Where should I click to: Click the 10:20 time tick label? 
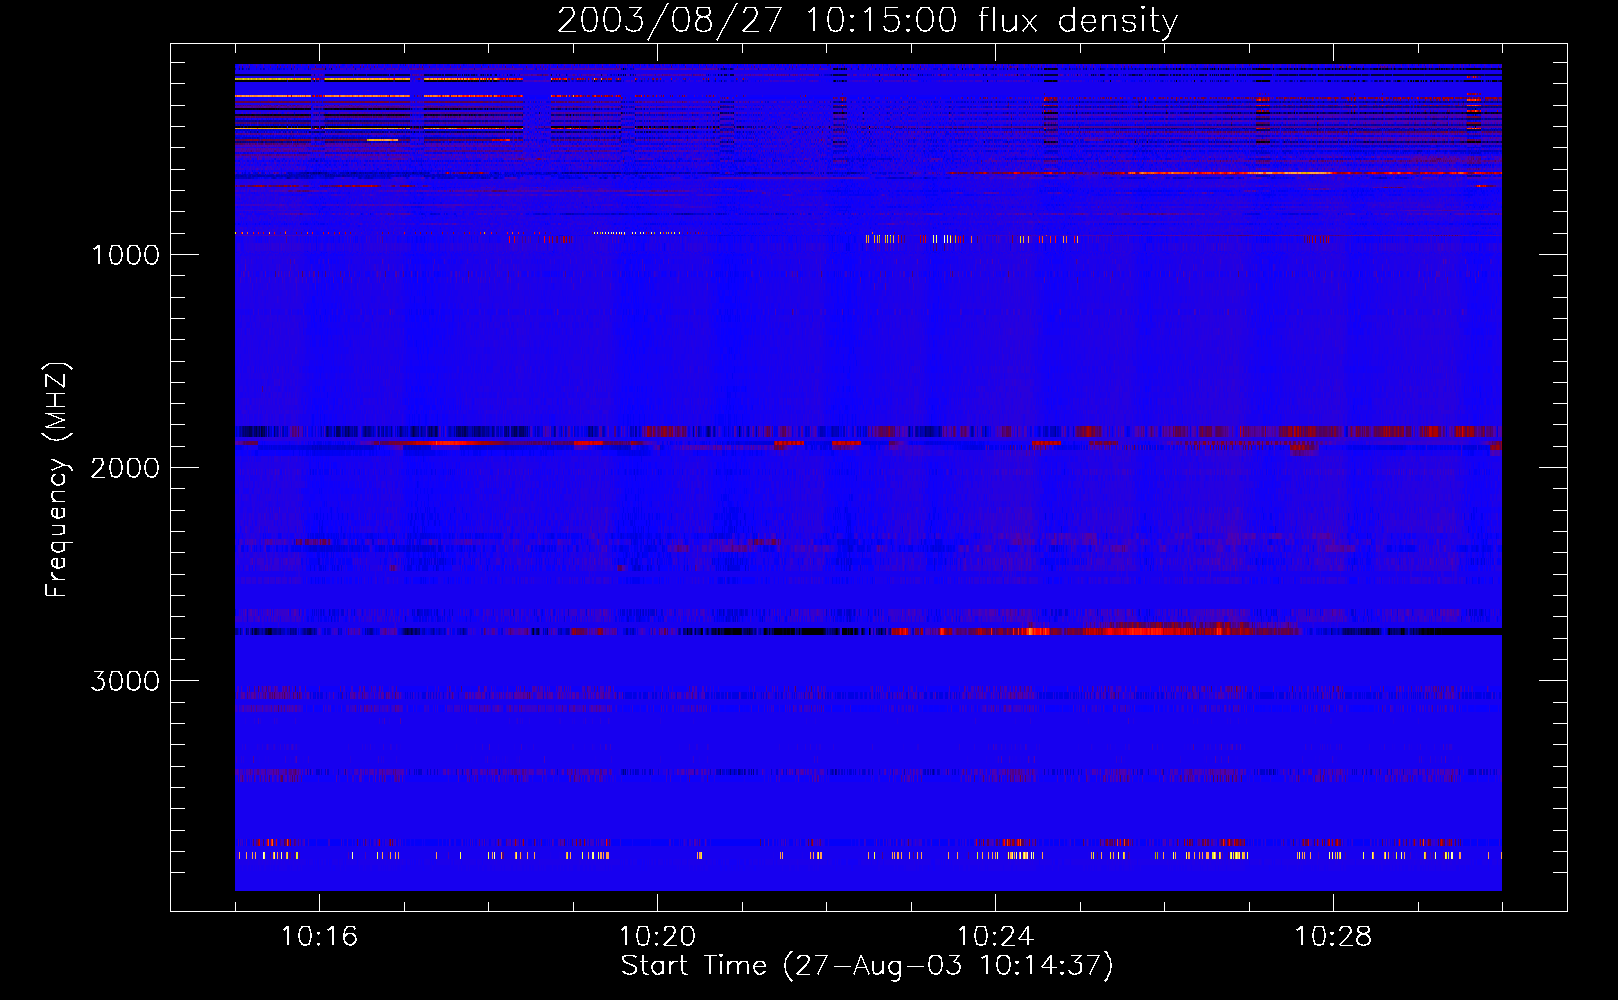pyautogui.click(x=657, y=936)
